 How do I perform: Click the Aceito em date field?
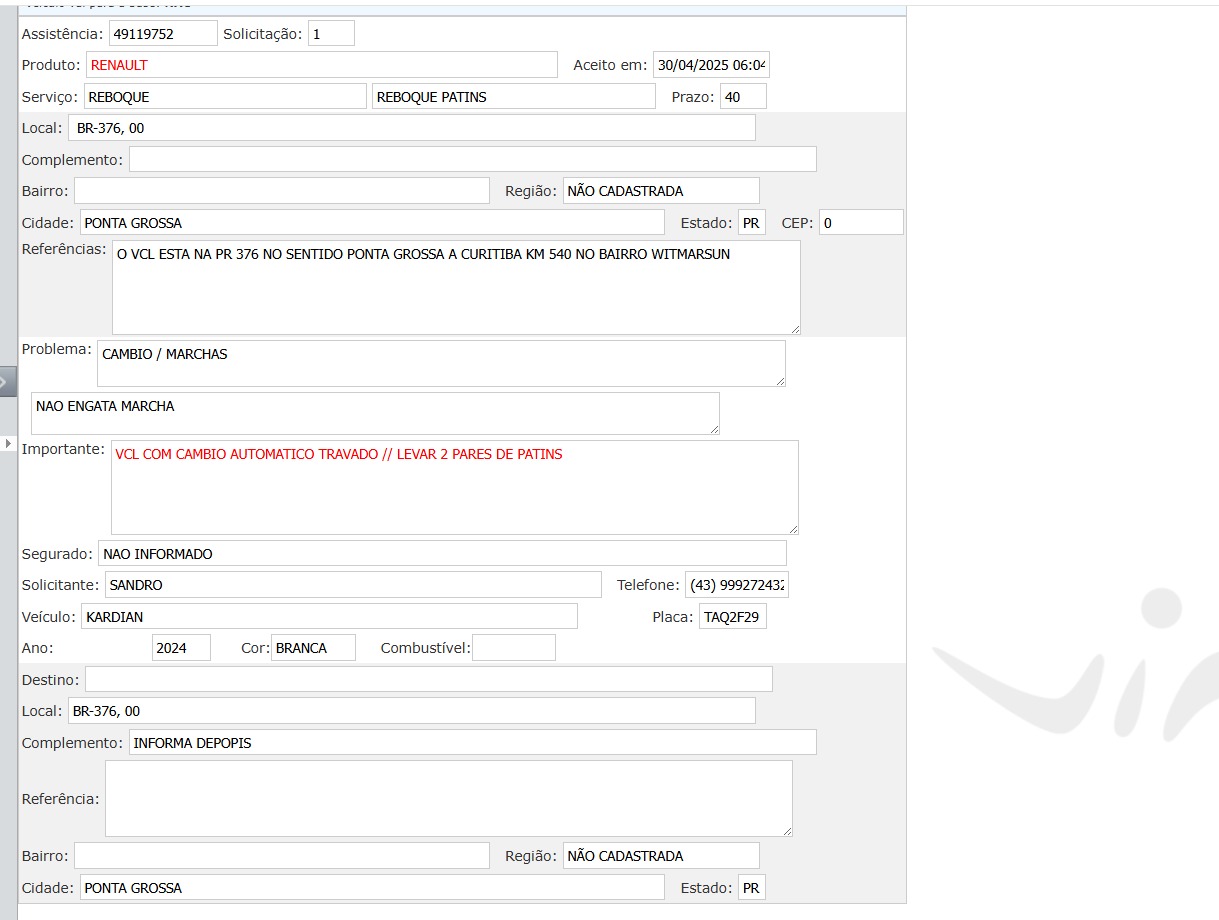pos(711,65)
